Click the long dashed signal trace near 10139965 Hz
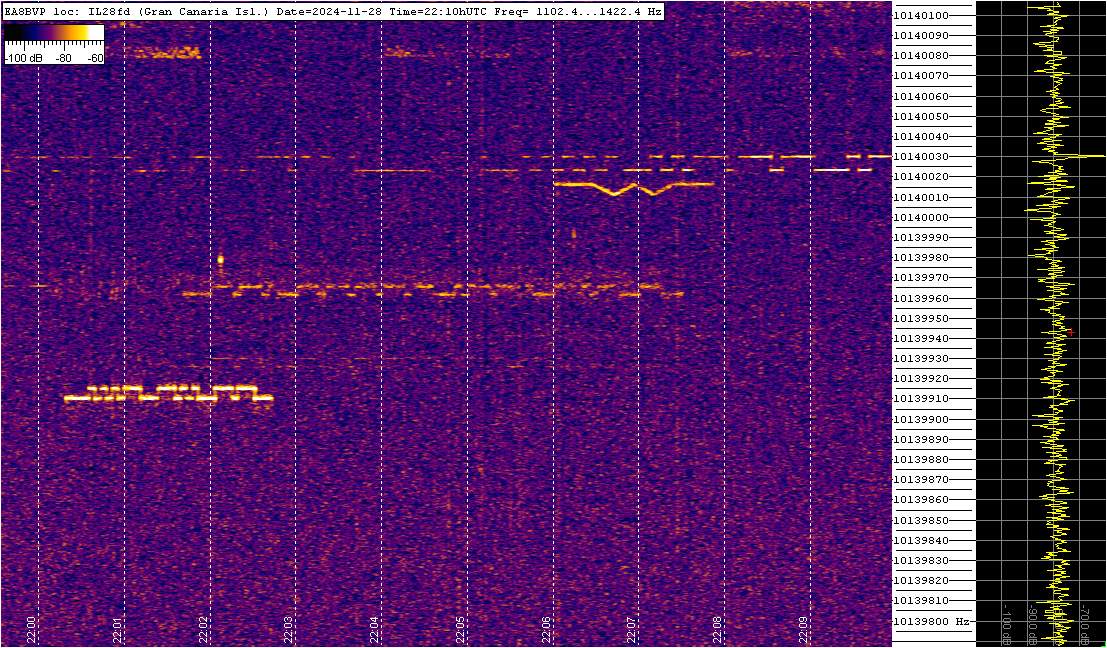The image size is (1107, 648). [433, 290]
